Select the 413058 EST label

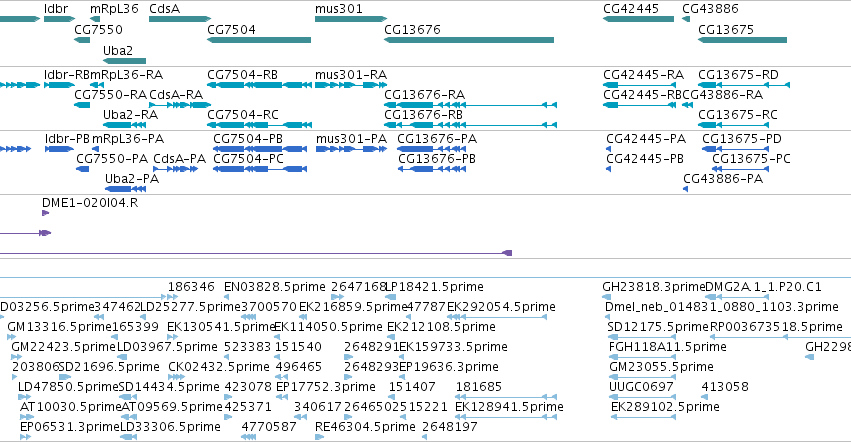(725, 387)
